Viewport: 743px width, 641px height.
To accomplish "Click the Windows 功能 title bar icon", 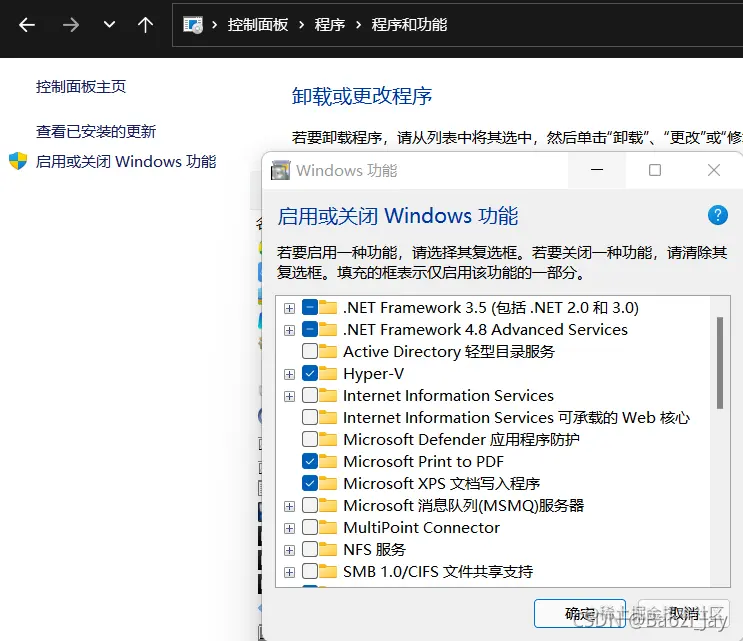I will point(280,170).
